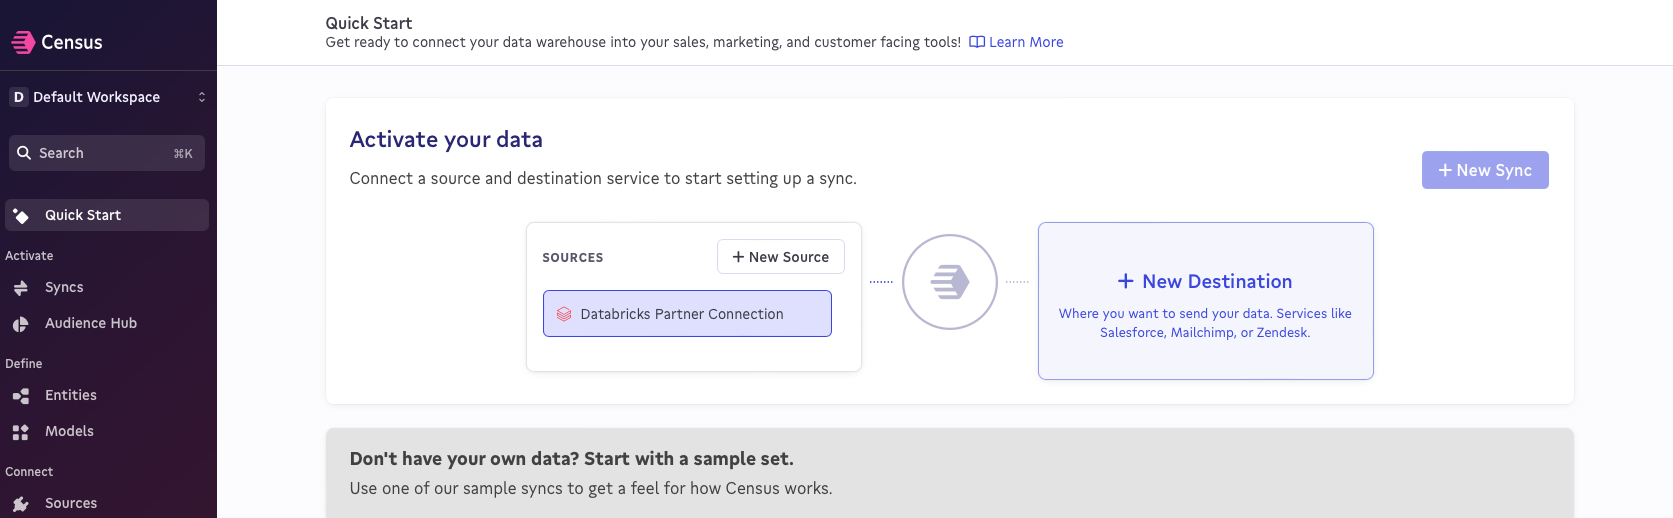
Task: Click the Entities icon in sidebar
Action: tap(21, 396)
